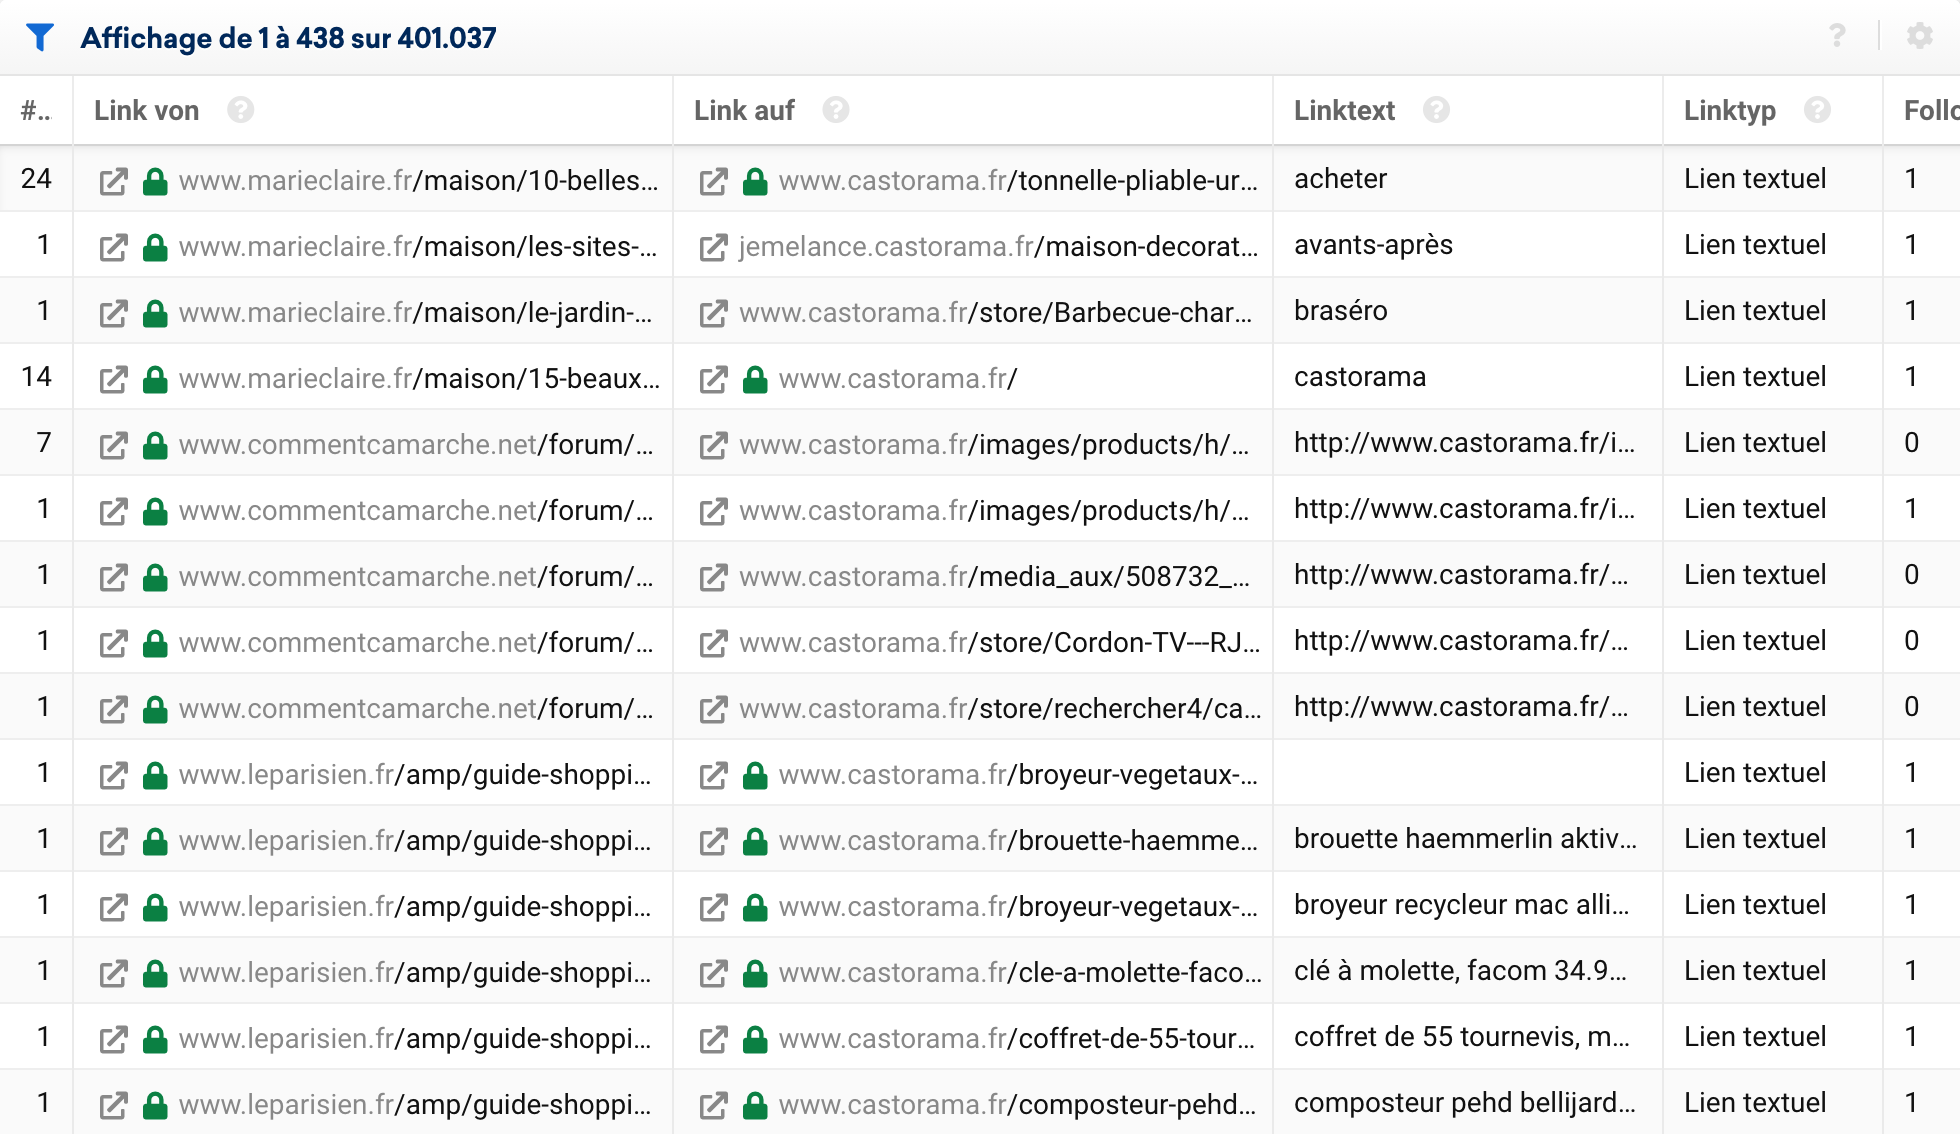Select 'broyeur recycleur mac alli...' link text
Image resolution: width=1960 pixels, height=1134 pixels.
[x=1461, y=905]
